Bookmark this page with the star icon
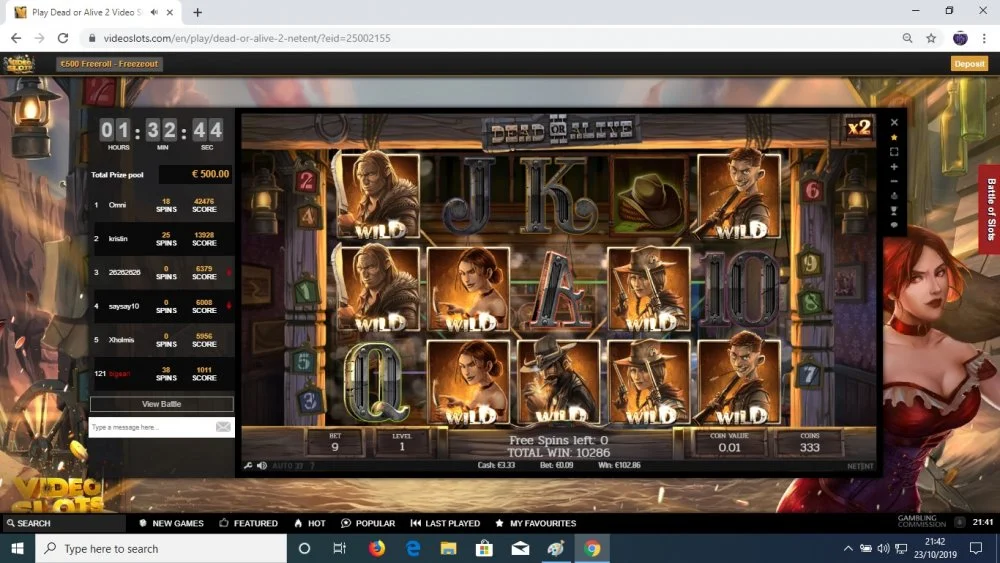Viewport: 1000px width, 563px height. (x=931, y=38)
